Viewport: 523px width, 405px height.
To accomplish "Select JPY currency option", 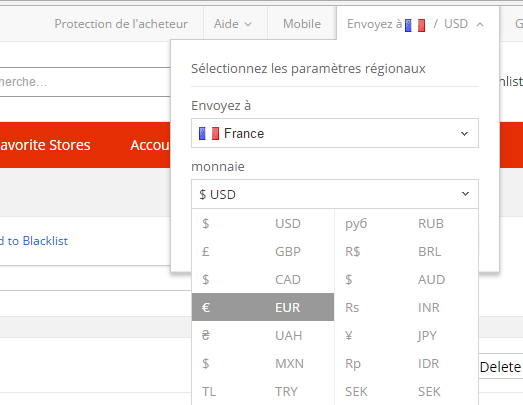I will point(406,335).
